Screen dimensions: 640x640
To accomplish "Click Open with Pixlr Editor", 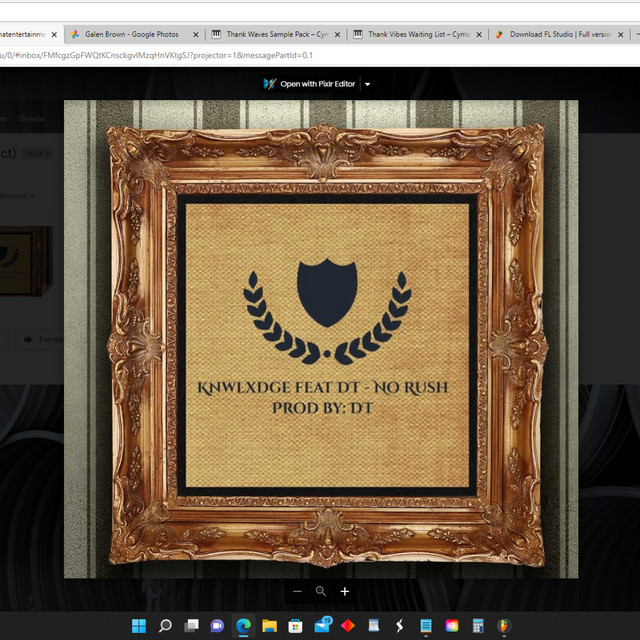I will [x=310, y=84].
